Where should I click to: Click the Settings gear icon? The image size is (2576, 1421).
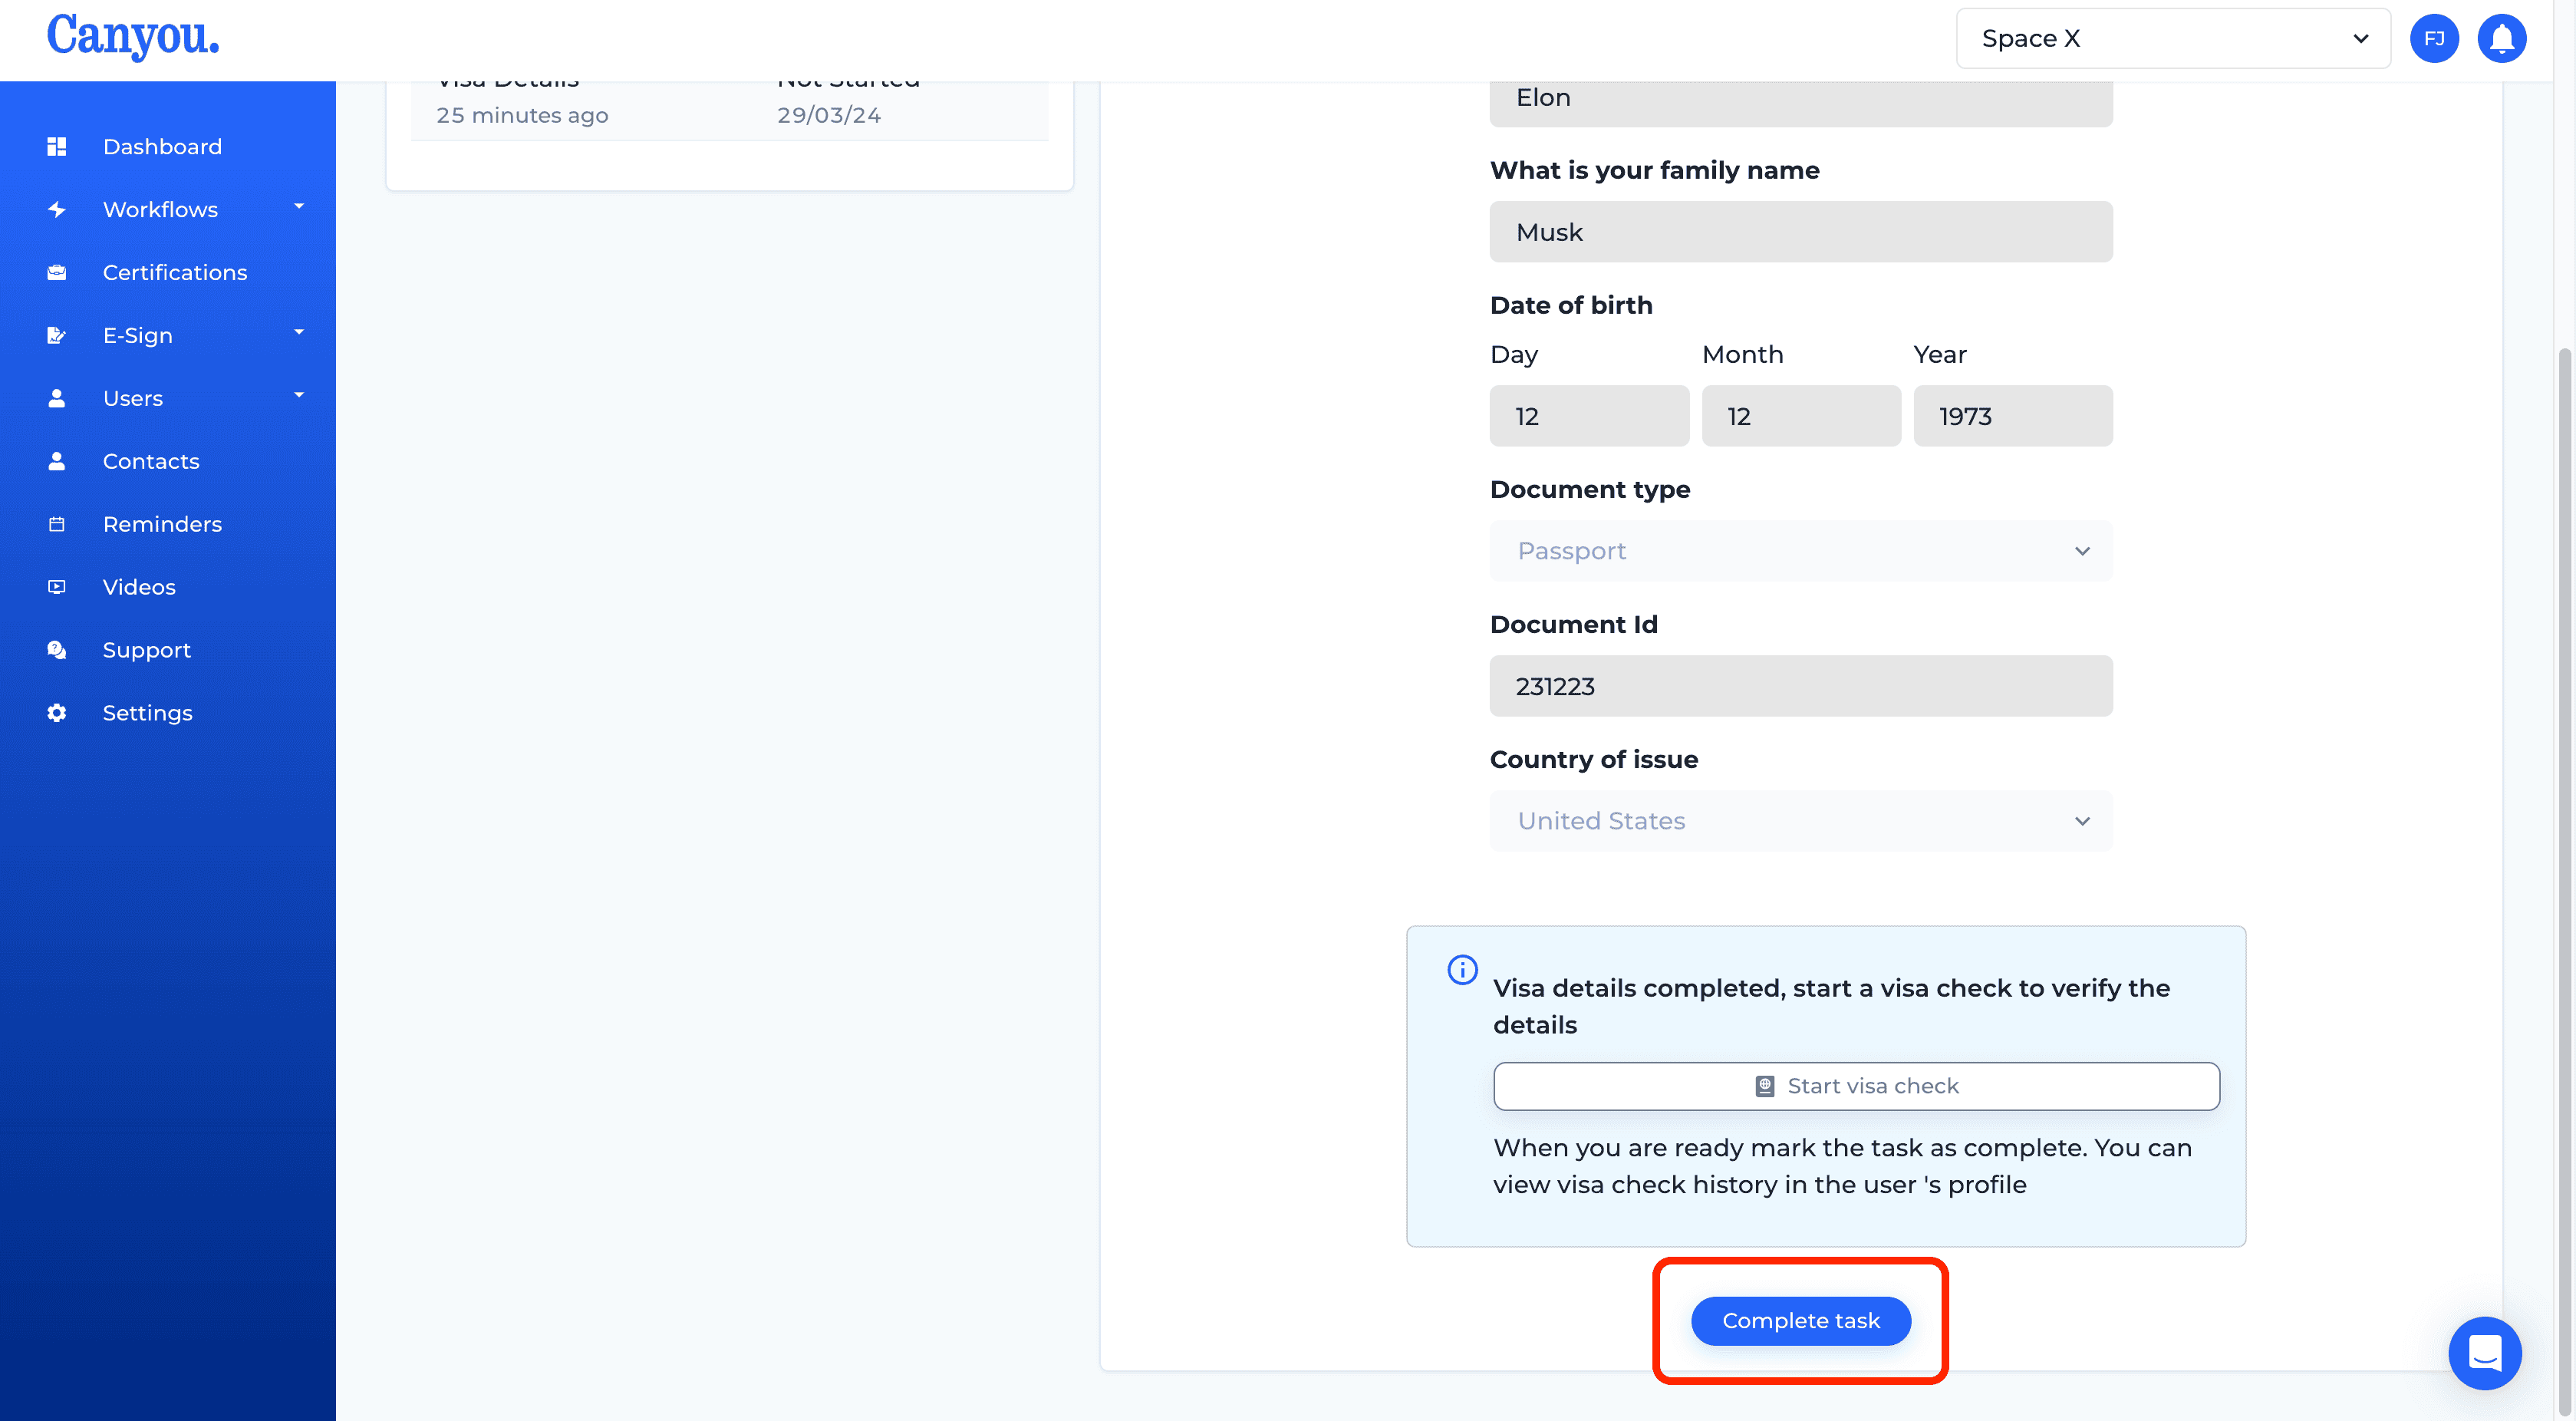point(57,713)
